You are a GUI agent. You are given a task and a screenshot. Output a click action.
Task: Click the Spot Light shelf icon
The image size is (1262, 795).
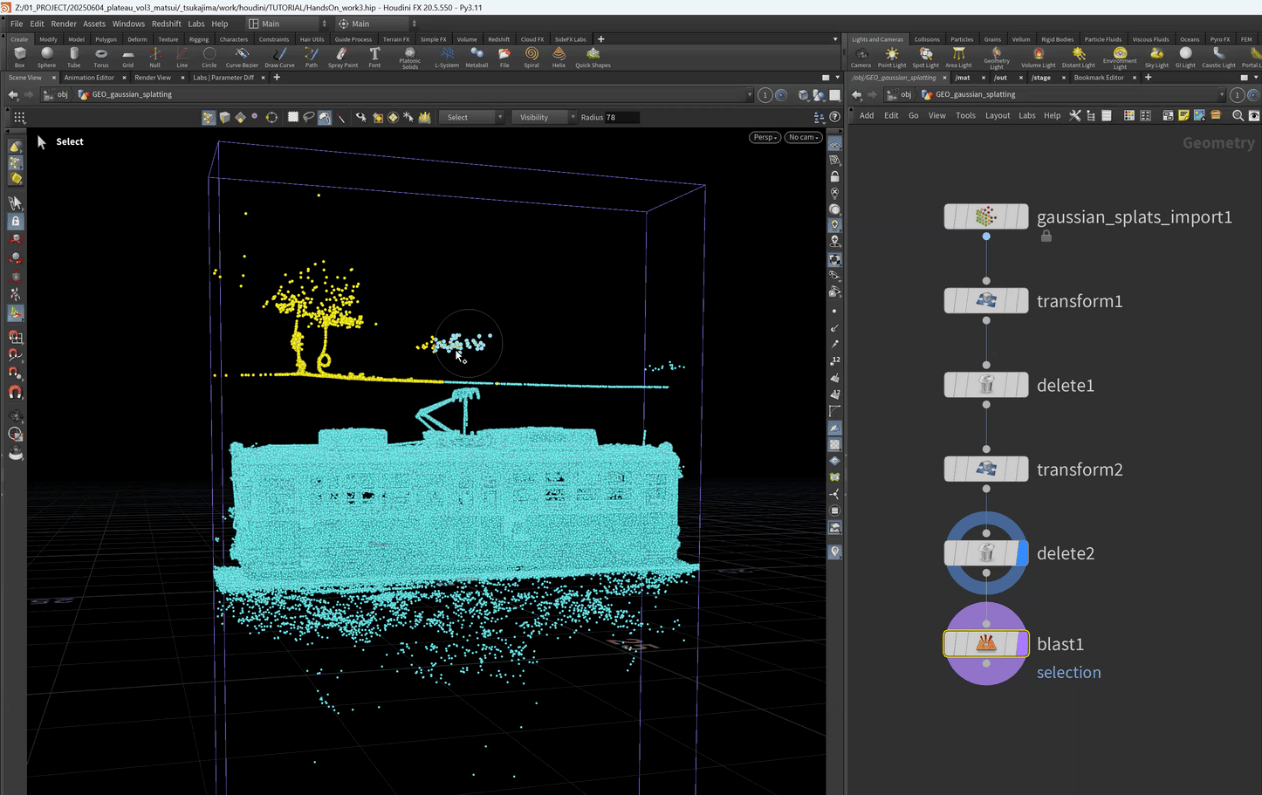(x=925, y=56)
